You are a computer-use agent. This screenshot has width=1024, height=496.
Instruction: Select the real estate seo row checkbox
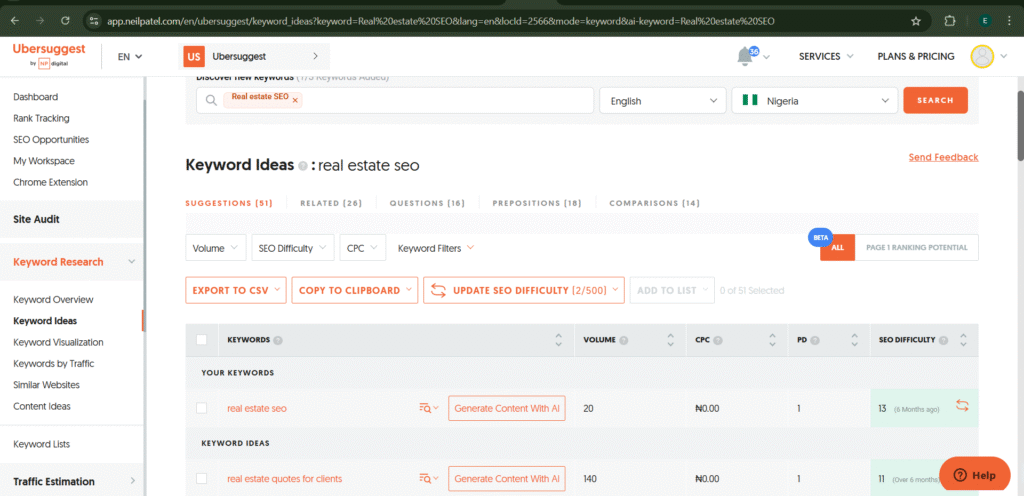202,409
